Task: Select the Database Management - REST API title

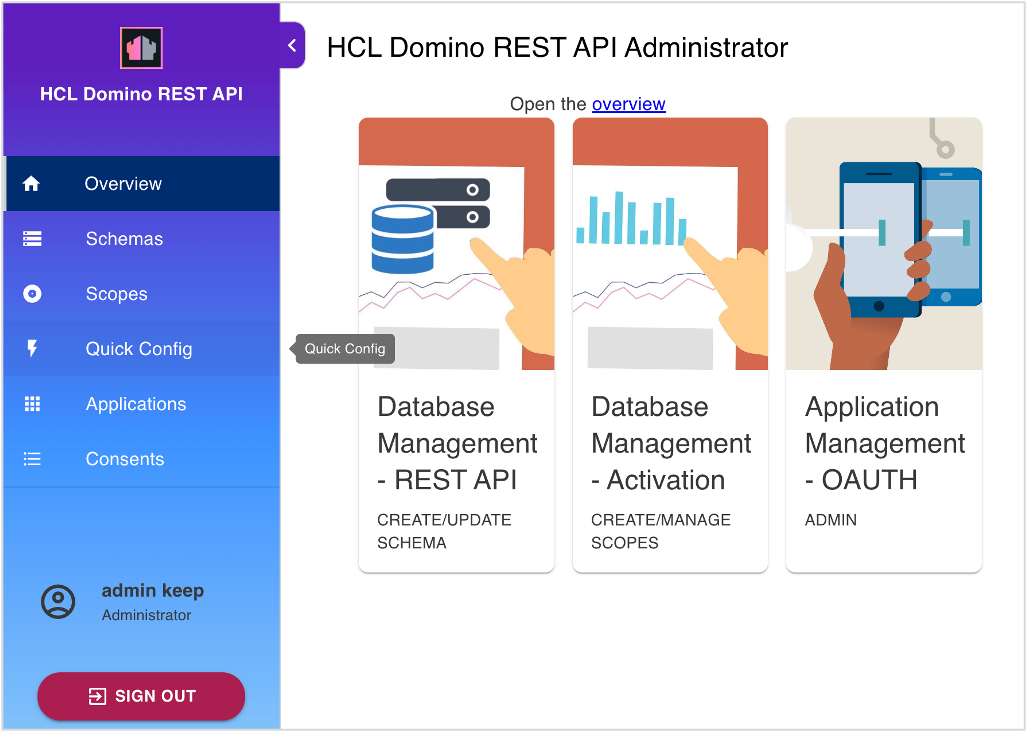Action: [457, 444]
